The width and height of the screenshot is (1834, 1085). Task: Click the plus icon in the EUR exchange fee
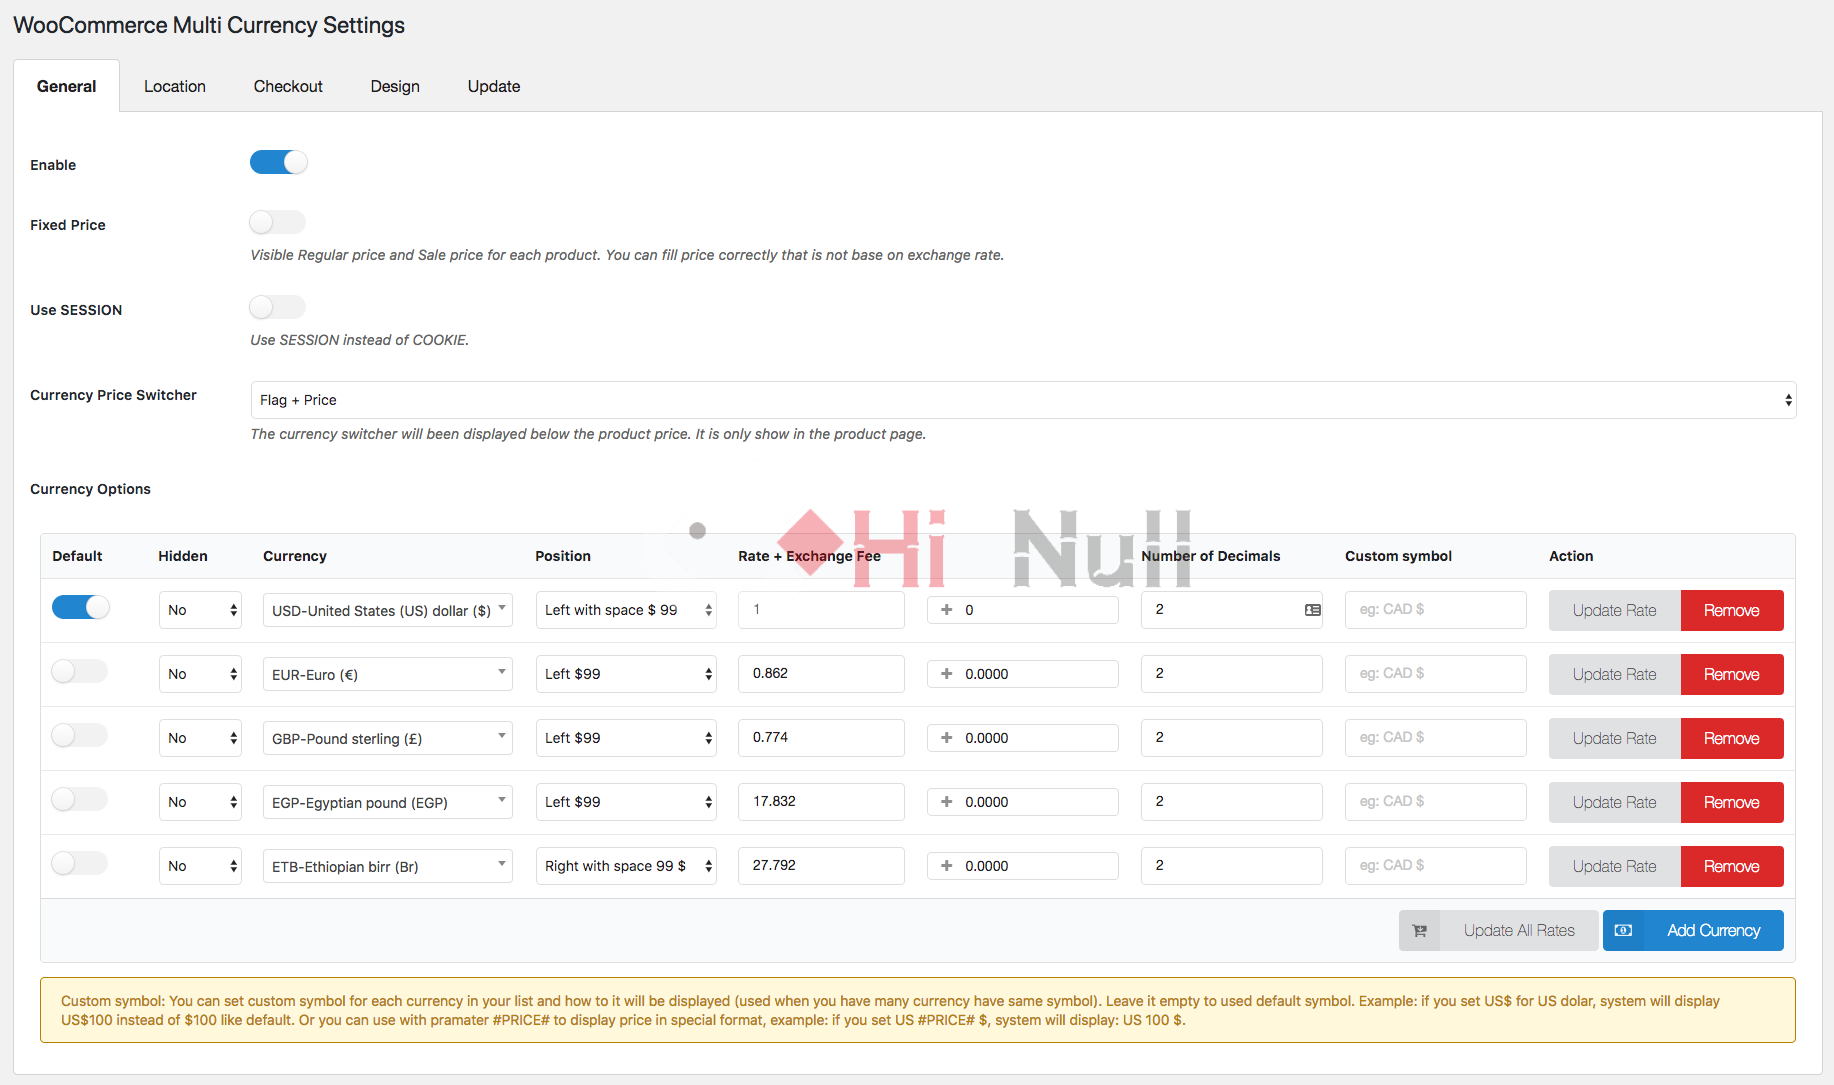coord(946,674)
